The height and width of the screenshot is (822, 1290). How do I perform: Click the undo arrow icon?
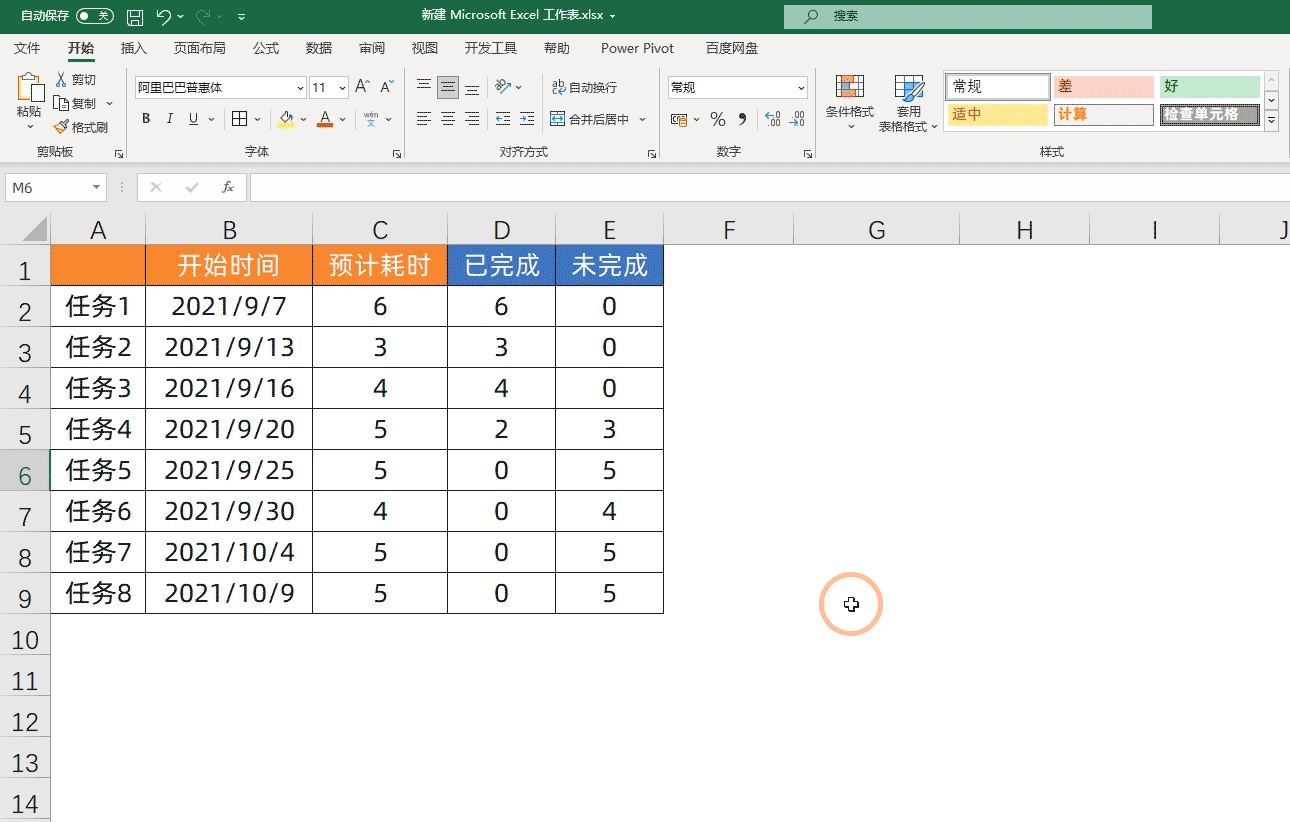pos(165,16)
